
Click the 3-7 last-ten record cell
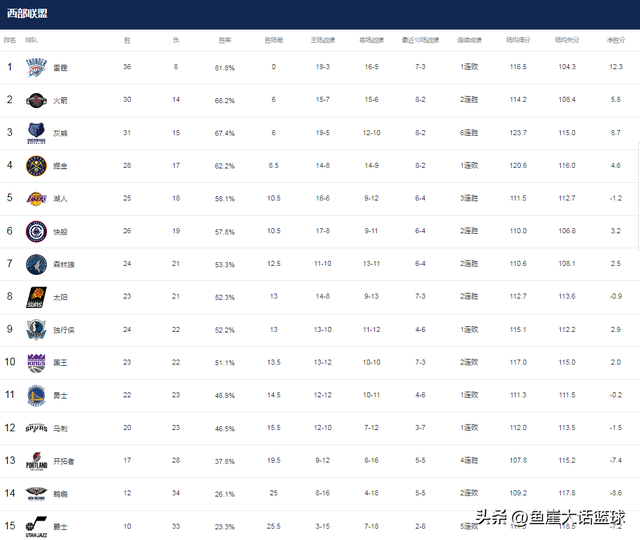(420, 428)
